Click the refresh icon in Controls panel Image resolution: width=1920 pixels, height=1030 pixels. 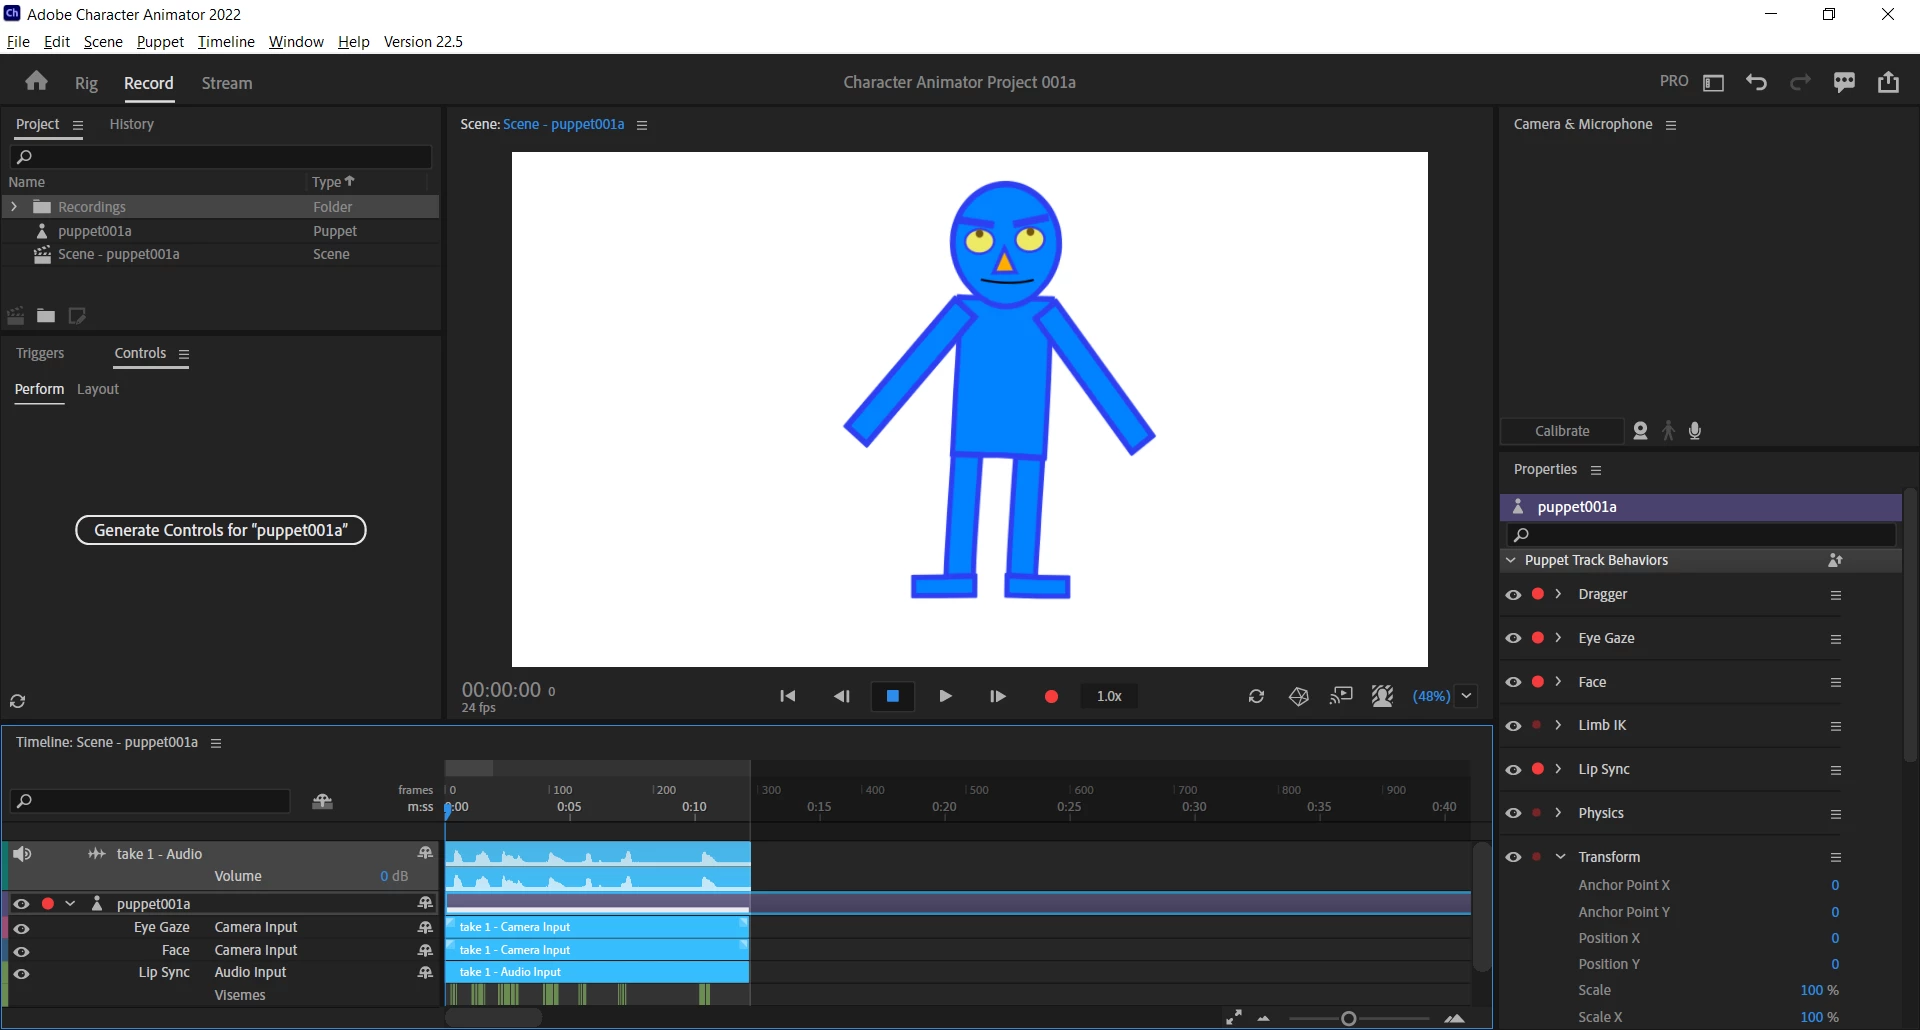coord(17,701)
